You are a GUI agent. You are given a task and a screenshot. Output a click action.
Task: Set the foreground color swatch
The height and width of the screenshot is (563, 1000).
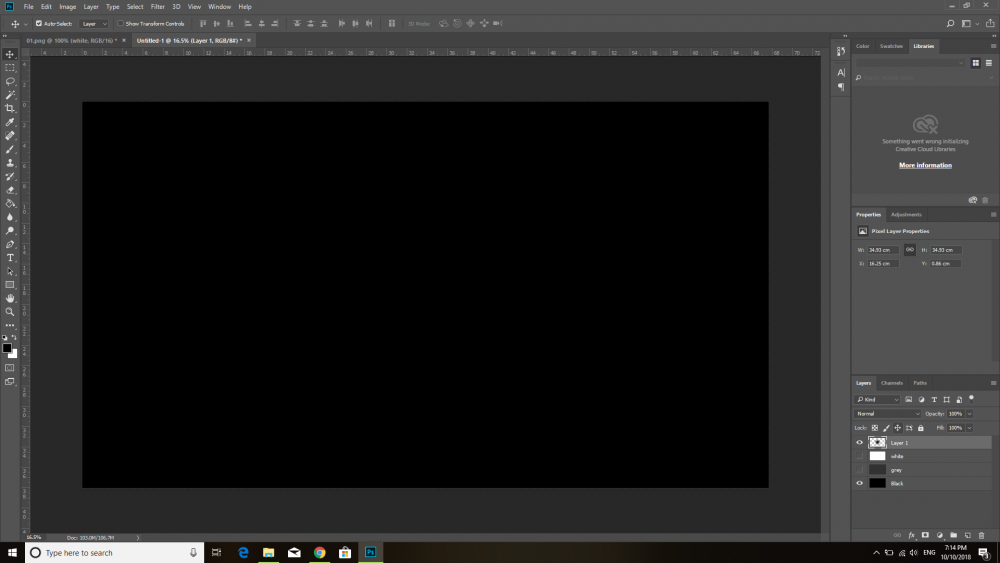pos(7,348)
